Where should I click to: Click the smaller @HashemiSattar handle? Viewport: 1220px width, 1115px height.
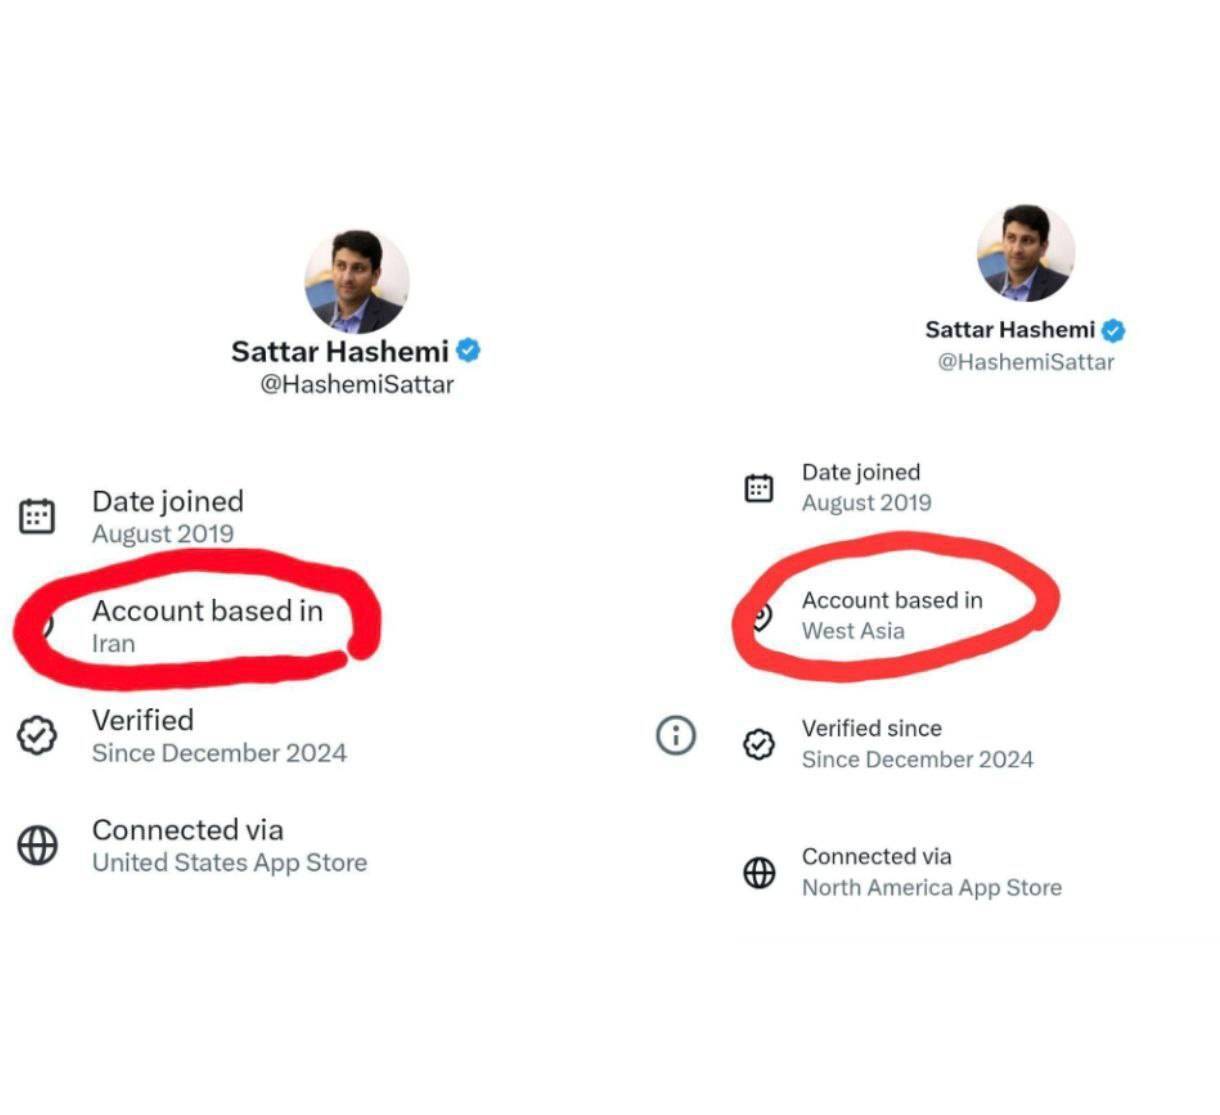[x=1025, y=362]
